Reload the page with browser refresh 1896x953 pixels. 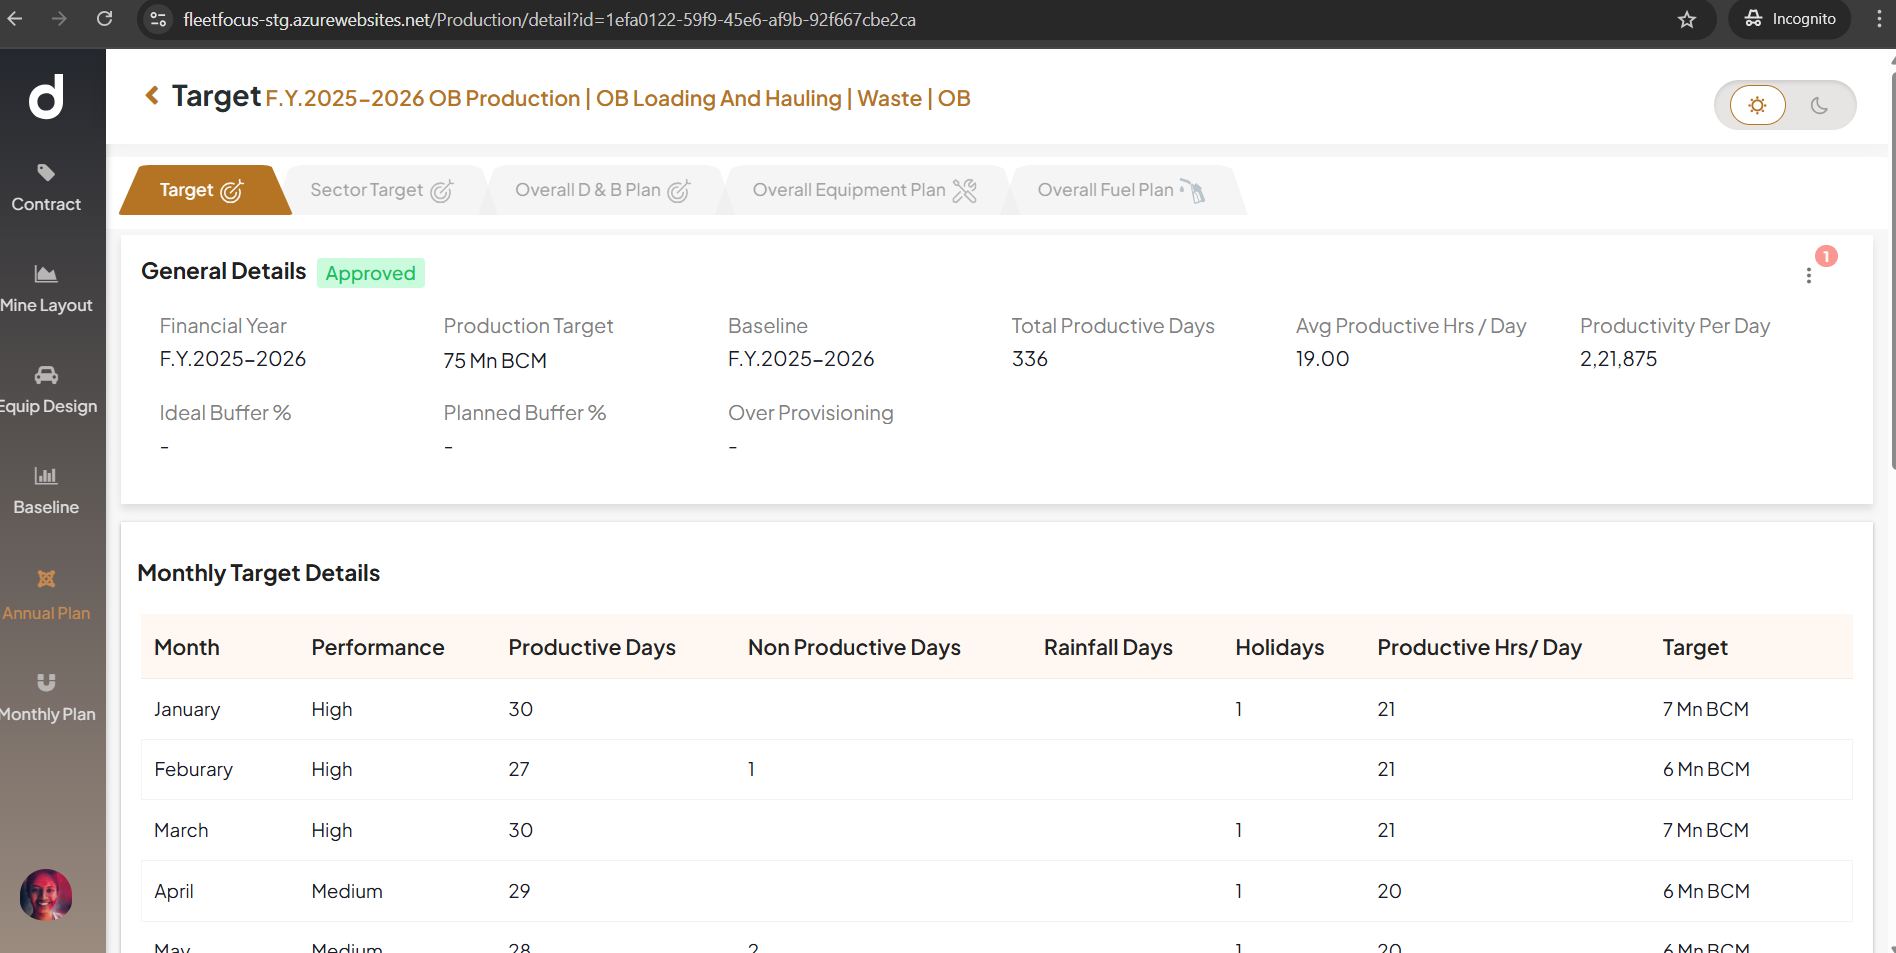[104, 19]
